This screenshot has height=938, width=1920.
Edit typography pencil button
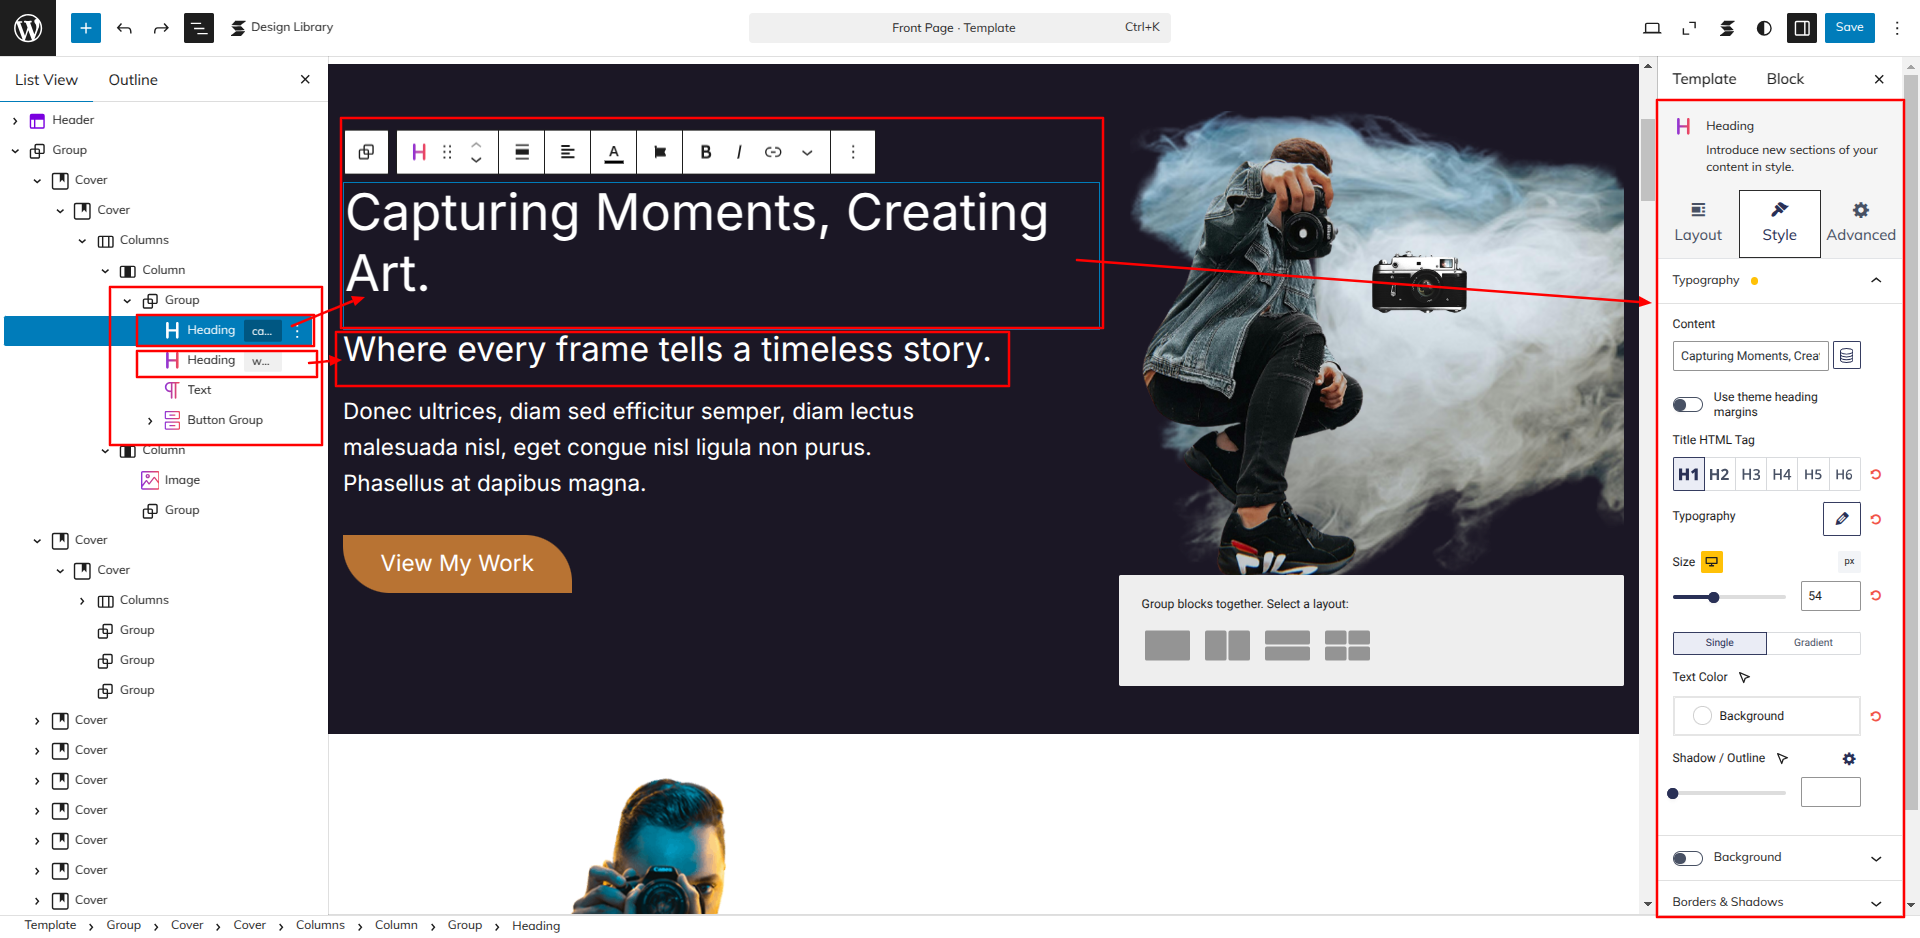[1842, 519]
